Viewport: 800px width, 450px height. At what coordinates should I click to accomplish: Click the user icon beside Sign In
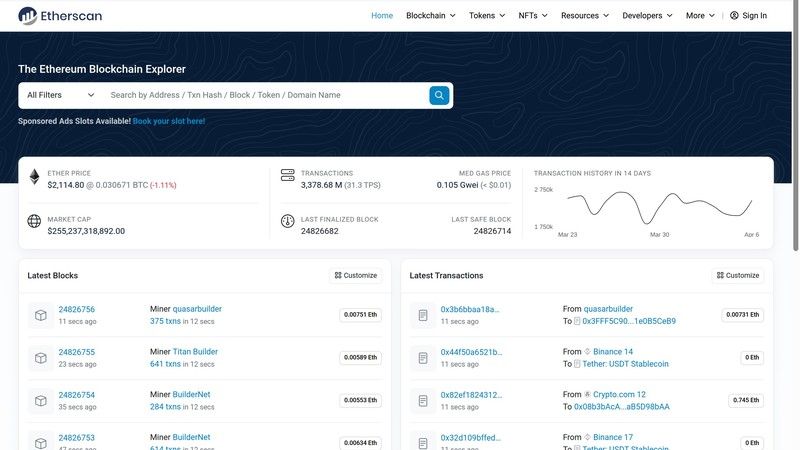734,15
